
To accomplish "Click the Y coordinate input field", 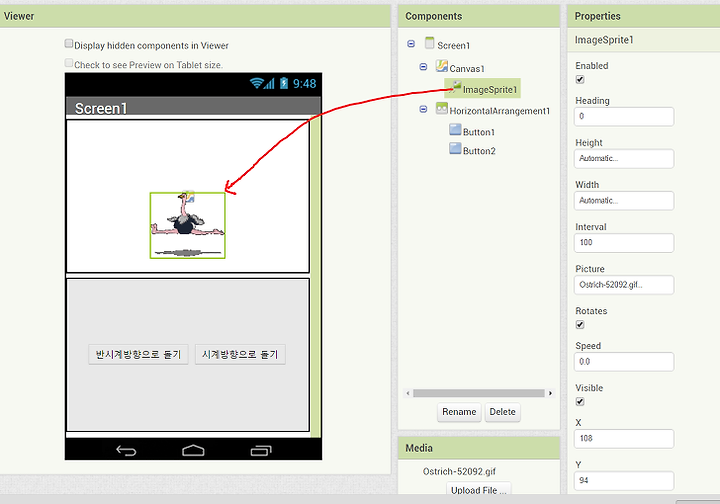I will (x=624, y=481).
